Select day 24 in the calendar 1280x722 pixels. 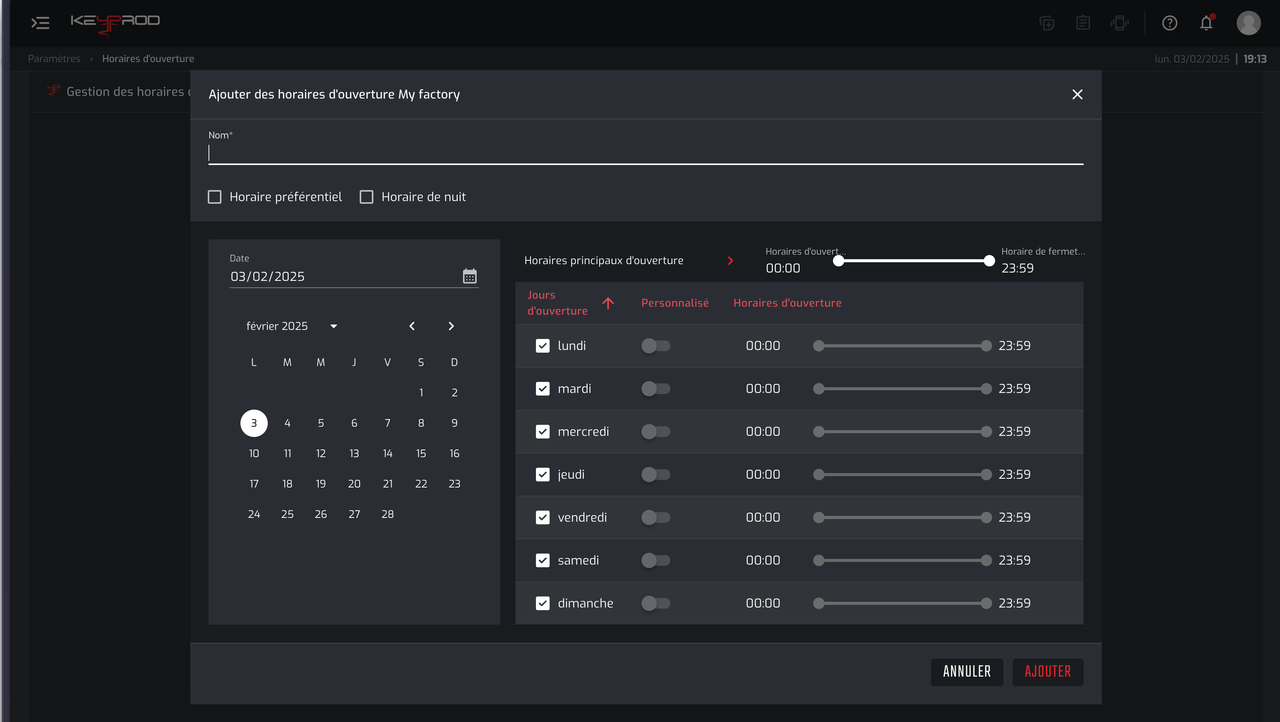[x=254, y=514]
